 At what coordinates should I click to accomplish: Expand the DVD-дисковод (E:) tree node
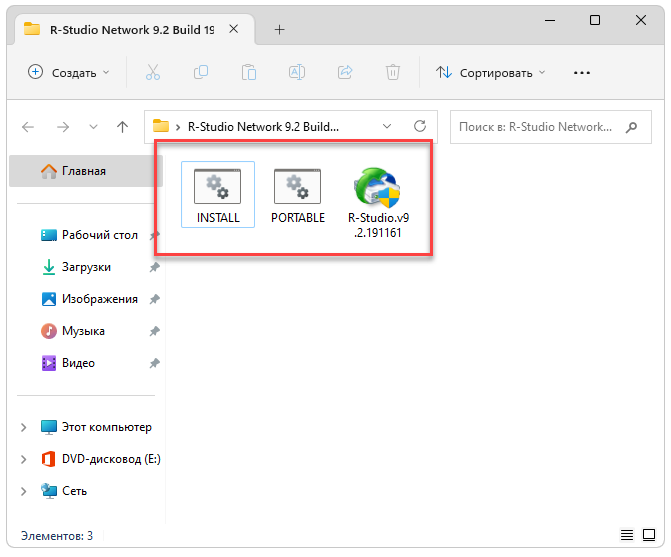(24, 459)
